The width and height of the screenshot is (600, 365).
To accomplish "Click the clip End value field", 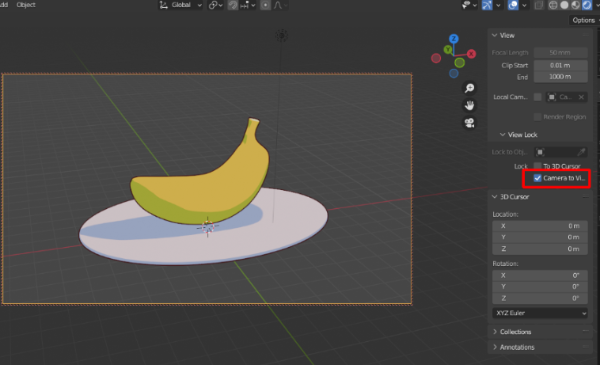I will click(x=560, y=77).
